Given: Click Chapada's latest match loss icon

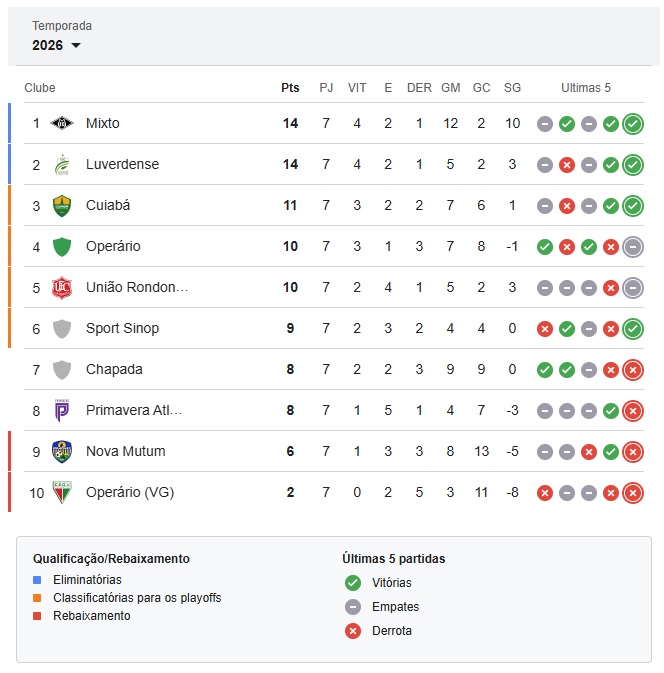Looking at the screenshot, I should tap(632, 370).
